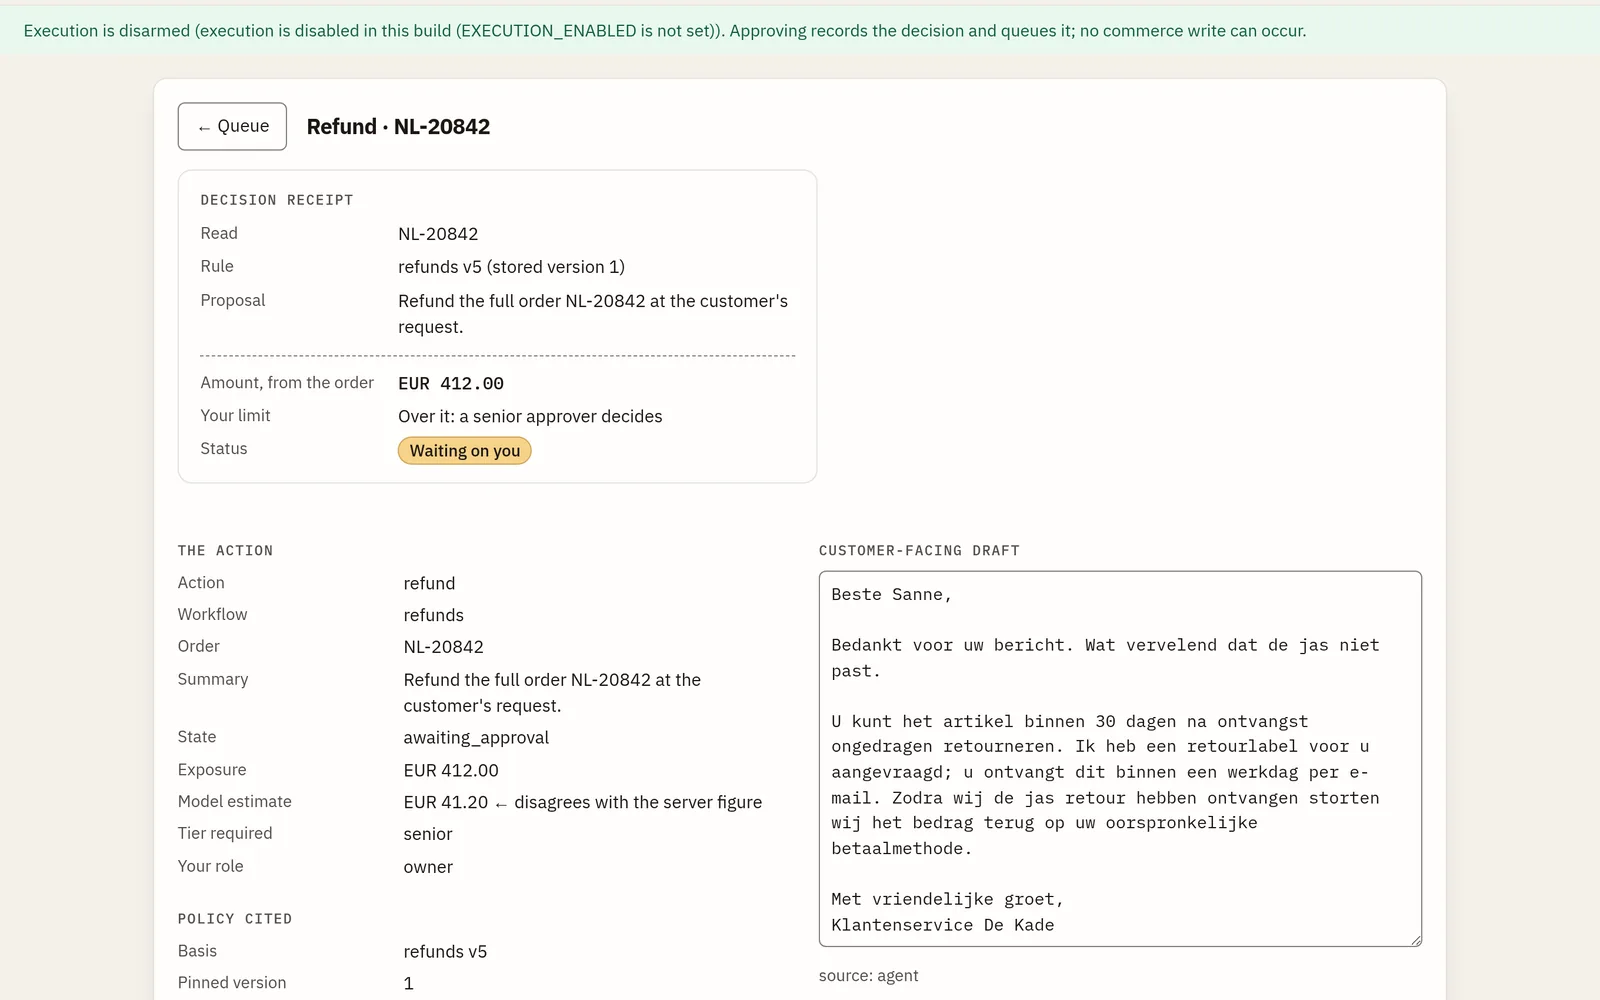The width and height of the screenshot is (1600, 1000).
Task: Click the 'Amount, from the order' label
Action: tap(287, 383)
